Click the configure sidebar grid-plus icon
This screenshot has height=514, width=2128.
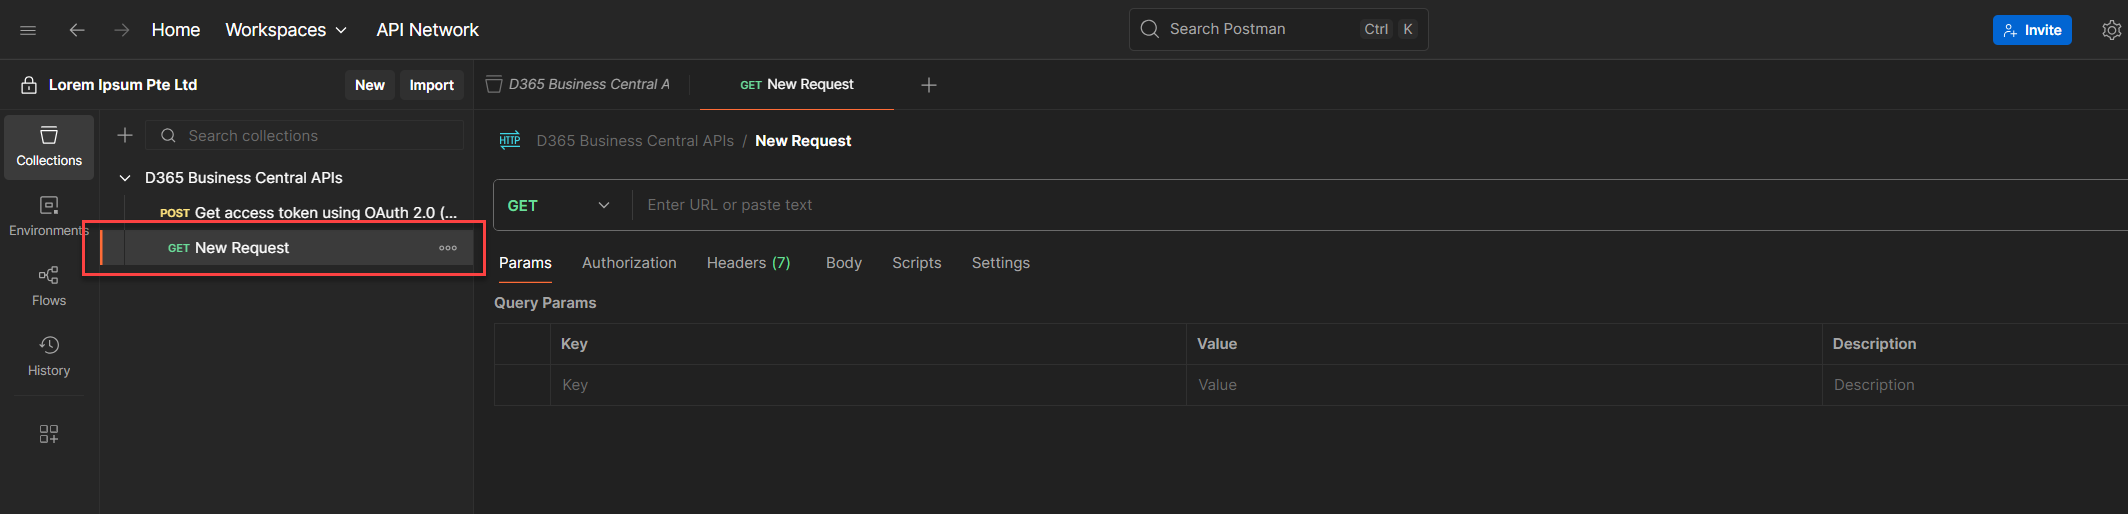pos(49,434)
